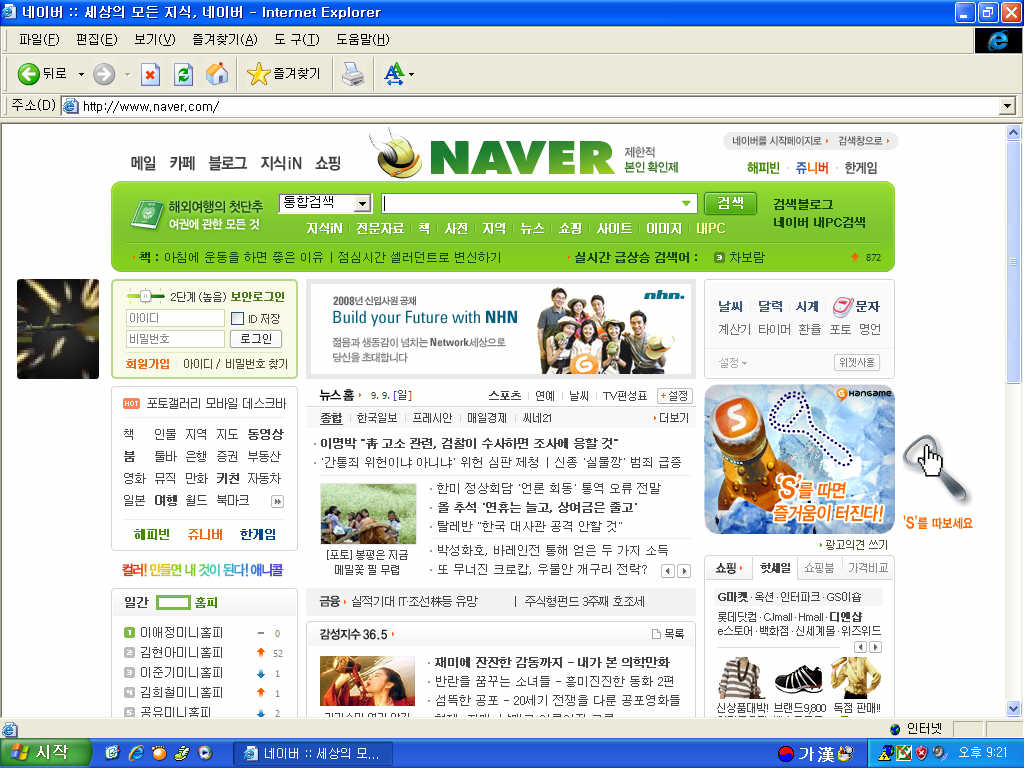
Task: Click the 목록 document icon
Action: click(656, 633)
